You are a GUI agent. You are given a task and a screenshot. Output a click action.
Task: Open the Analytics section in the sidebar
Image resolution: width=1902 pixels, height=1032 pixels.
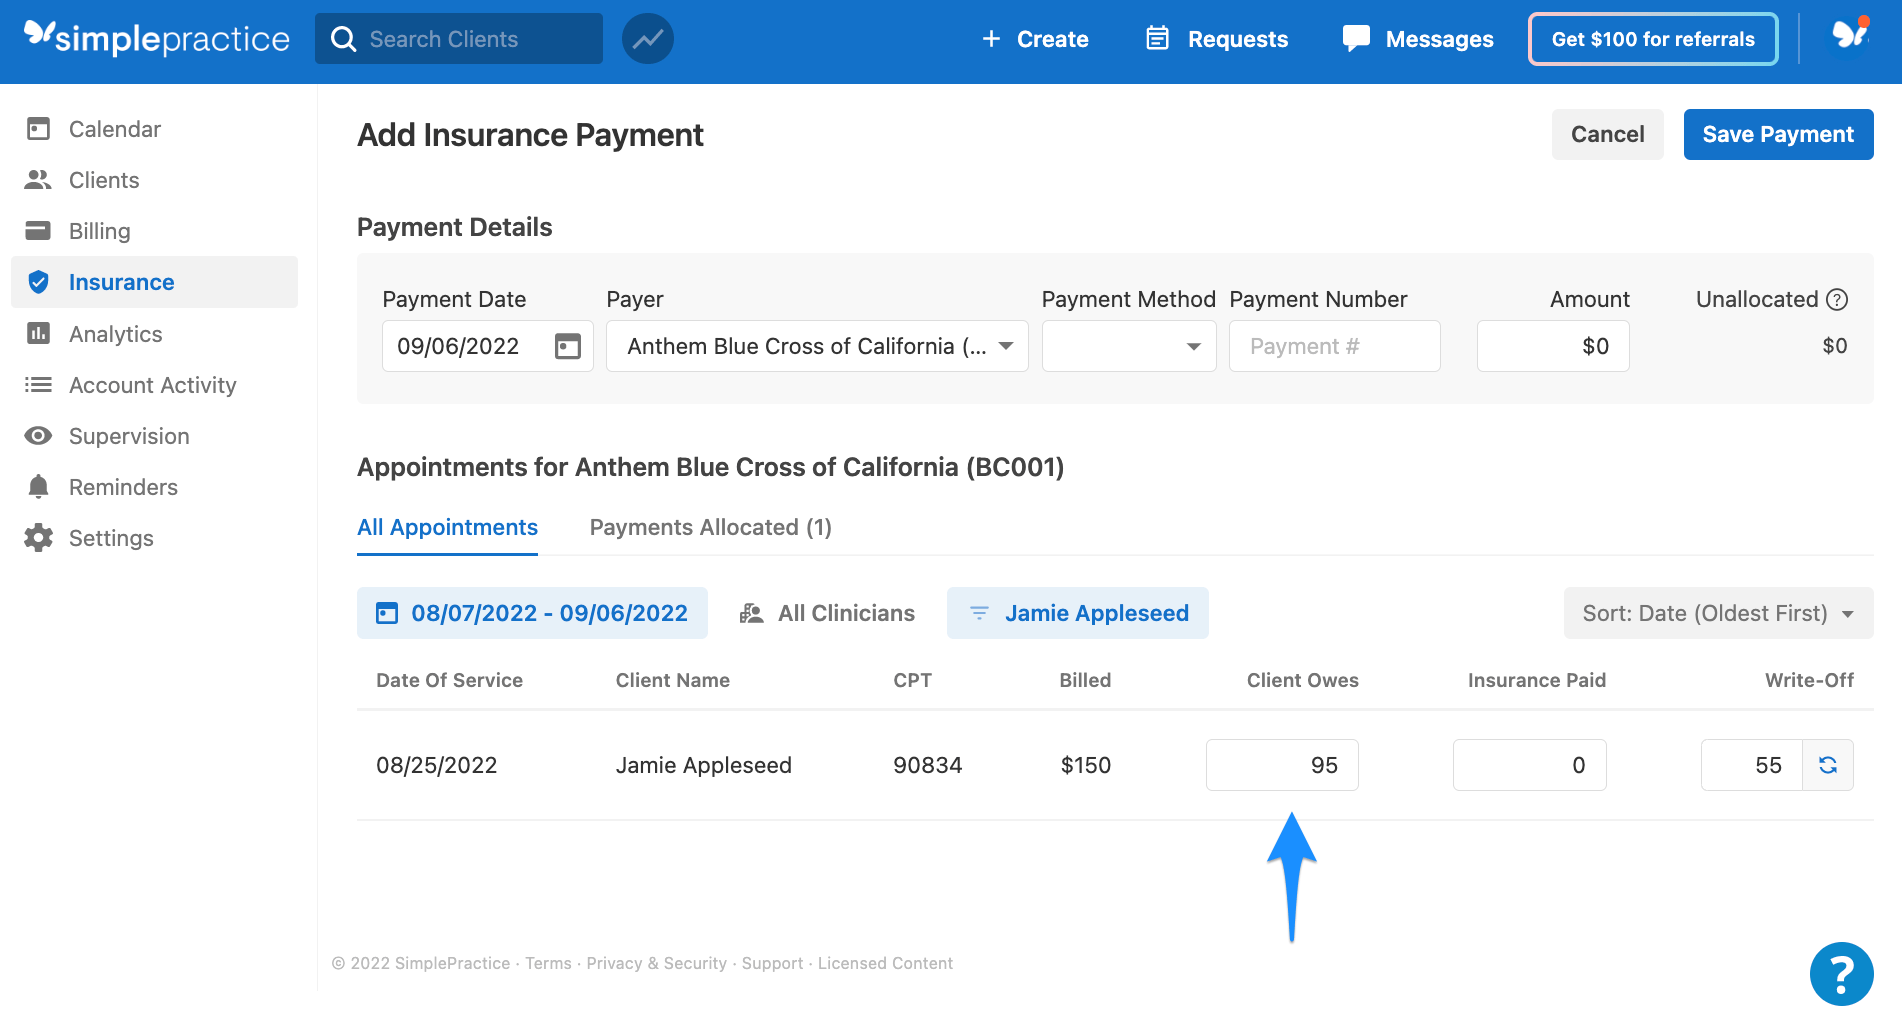point(115,333)
